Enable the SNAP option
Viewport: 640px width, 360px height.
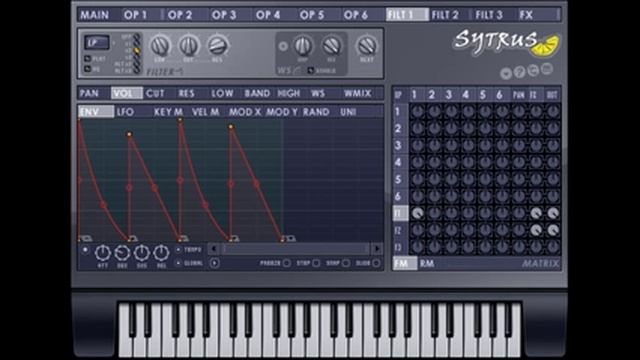[x=346, y=263]
